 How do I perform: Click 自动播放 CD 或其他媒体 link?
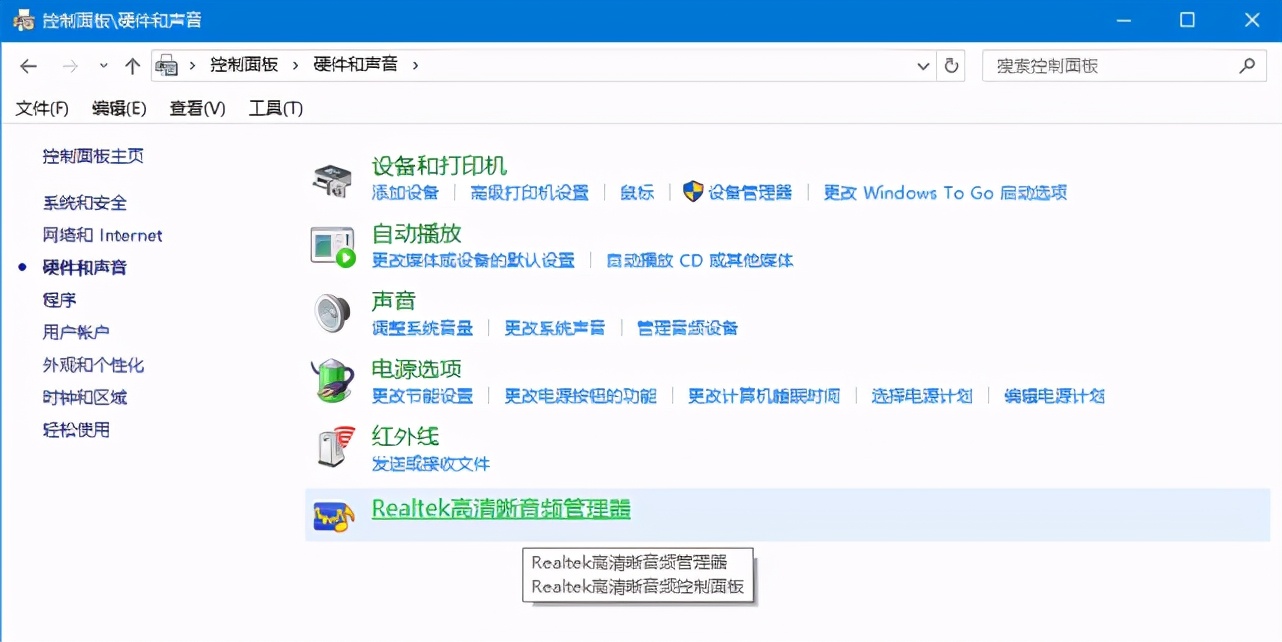[x=700, y=260]
